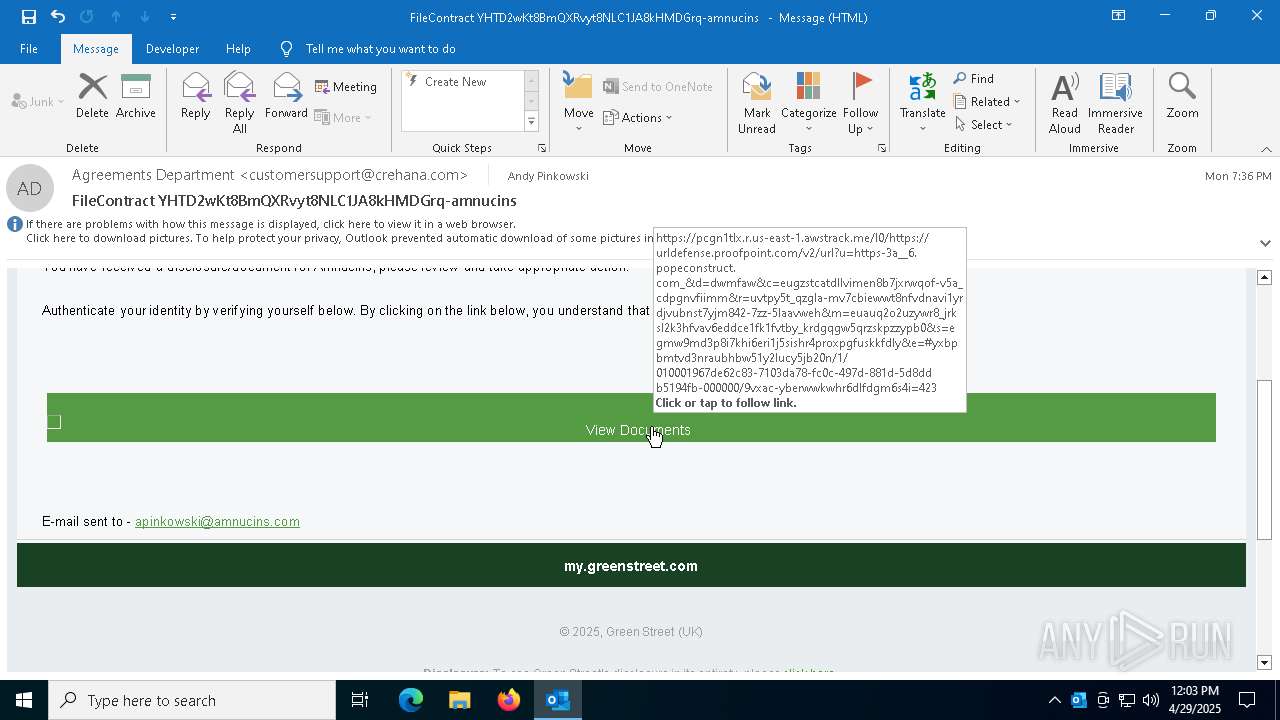1280x720 pixels.
Task: Archive this message
Action: (136, 96)
